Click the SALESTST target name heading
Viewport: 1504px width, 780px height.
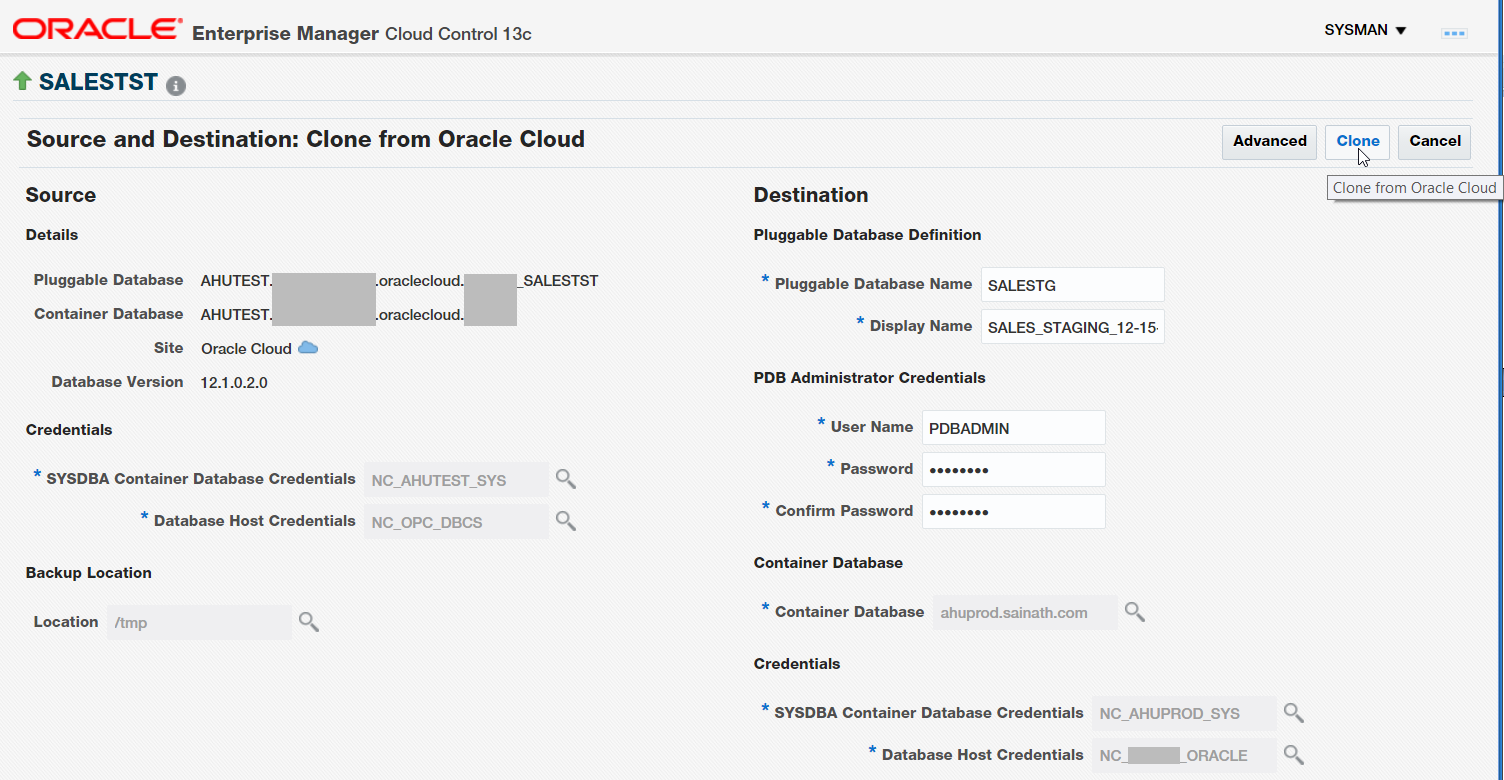pos(98,82)
